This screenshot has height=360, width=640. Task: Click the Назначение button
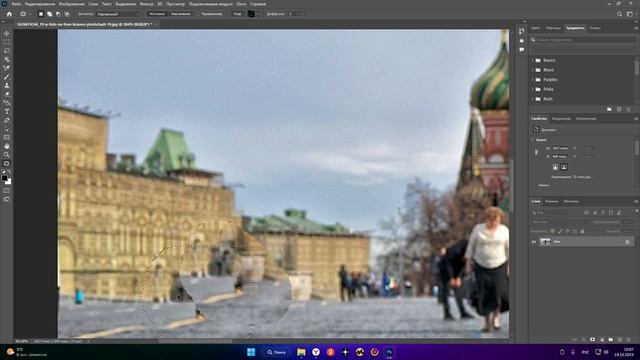[181, 14]
